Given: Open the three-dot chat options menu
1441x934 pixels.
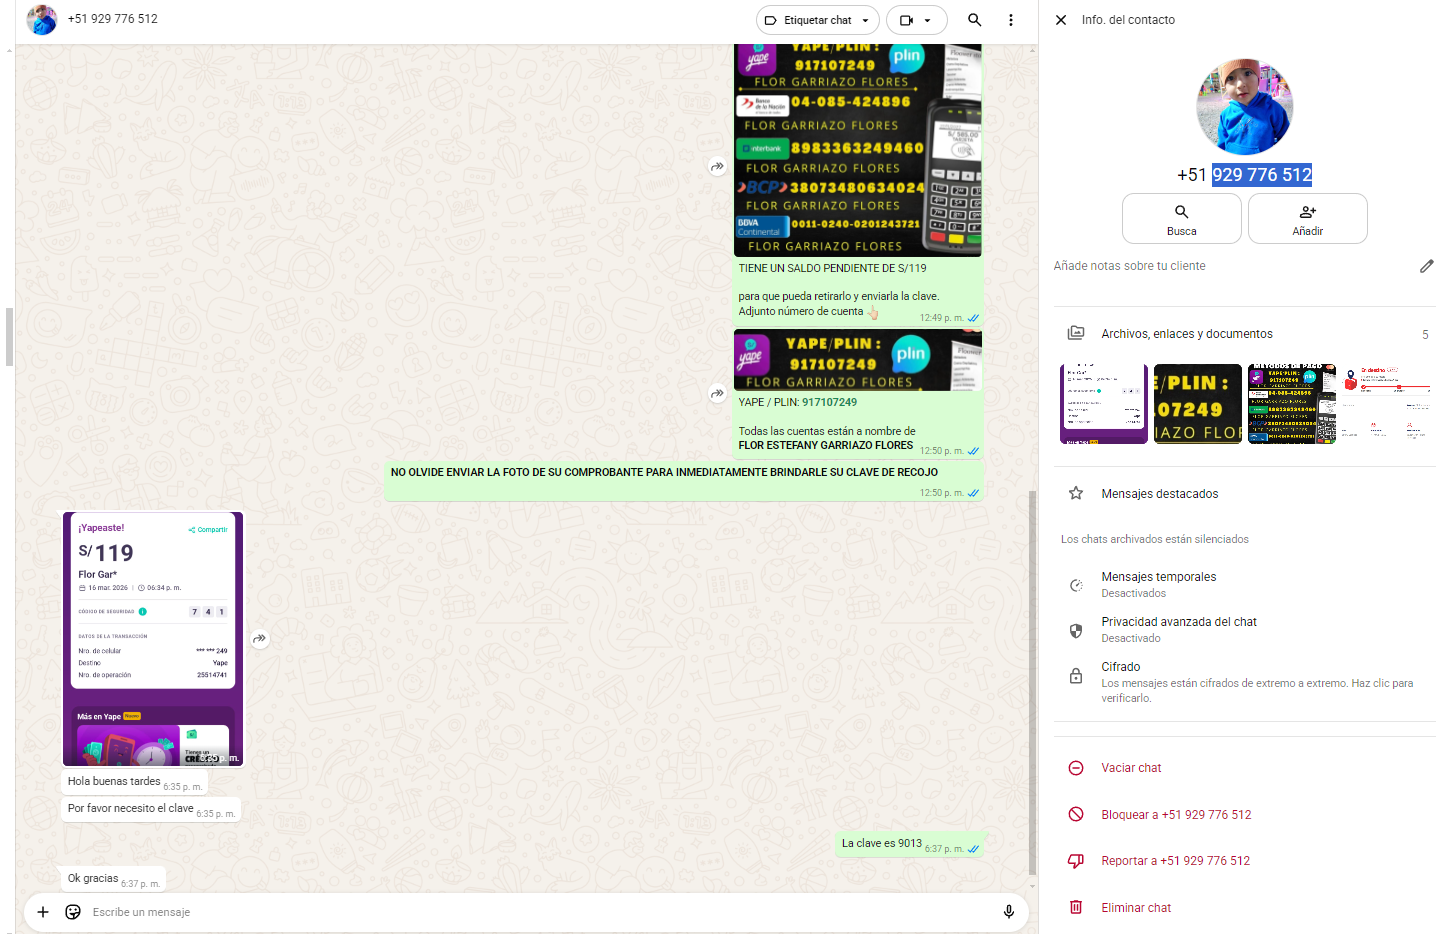Looking at the screenshot, I should click(x=1011, y=20).
